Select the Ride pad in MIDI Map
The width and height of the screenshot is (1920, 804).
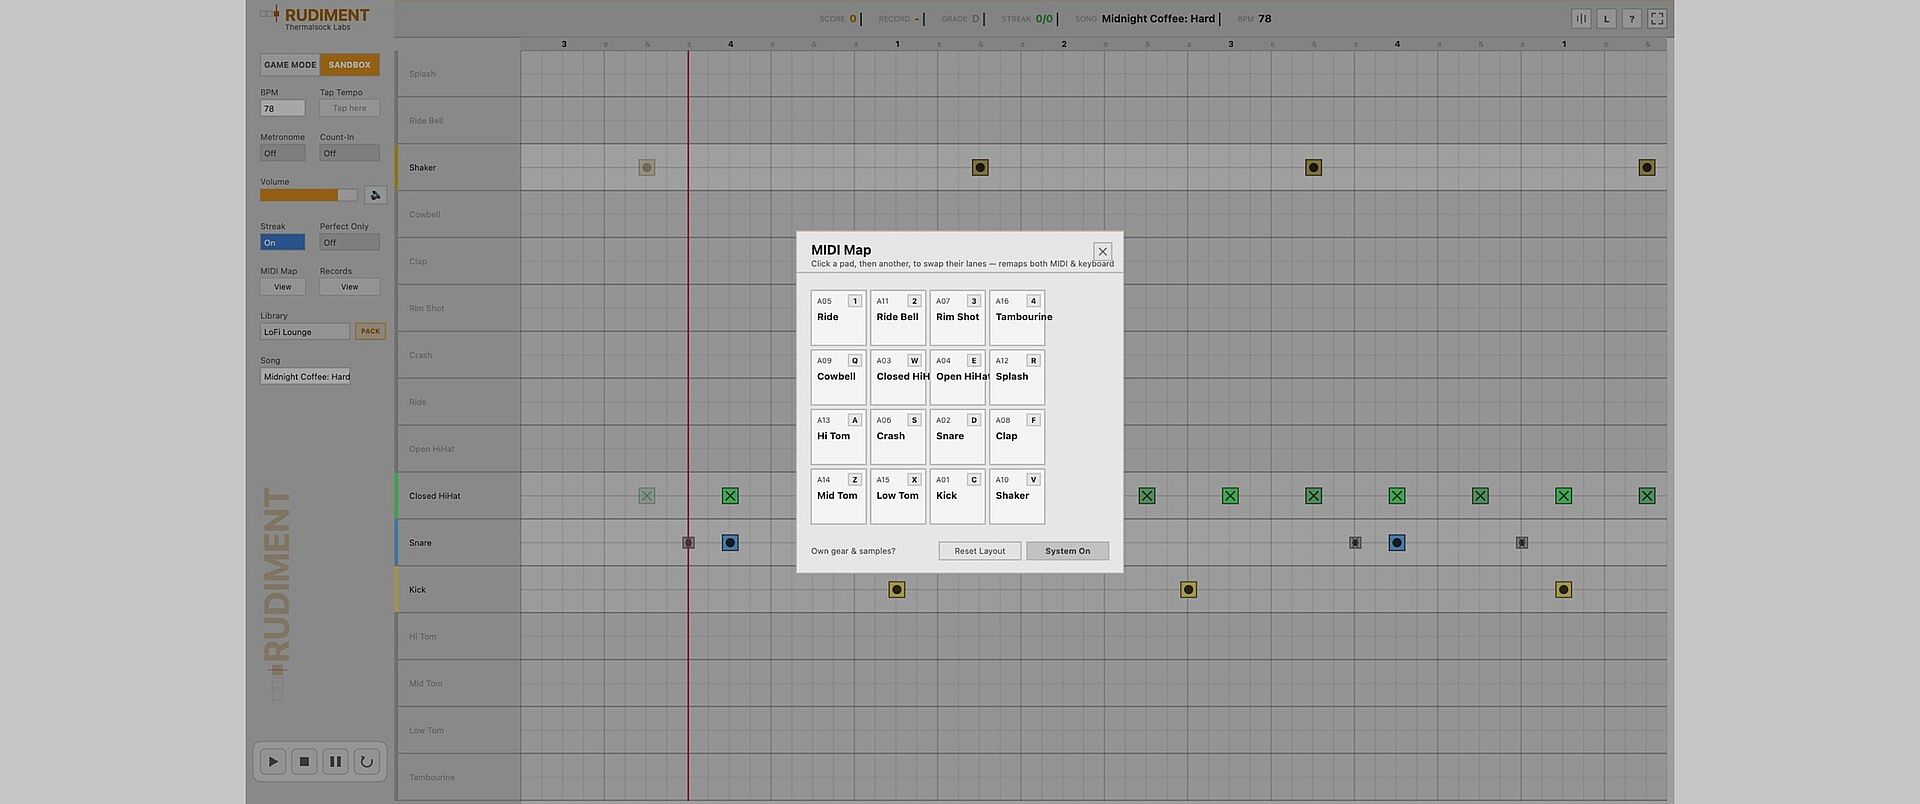pos(838,318)
